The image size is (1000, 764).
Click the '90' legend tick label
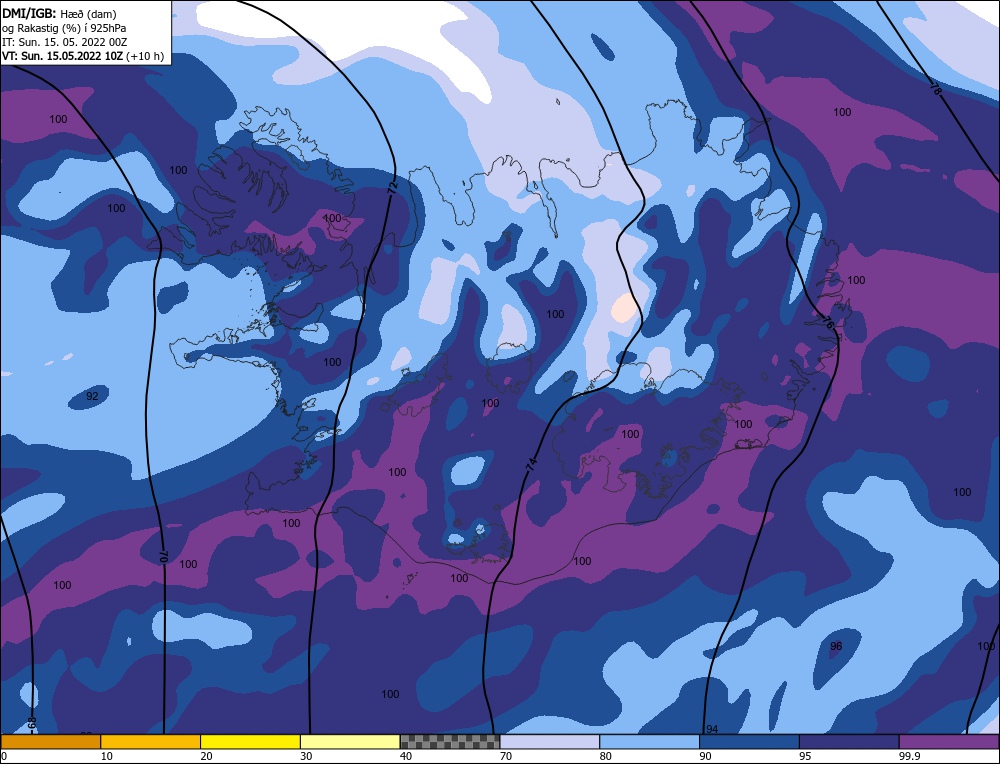point(705,756)
